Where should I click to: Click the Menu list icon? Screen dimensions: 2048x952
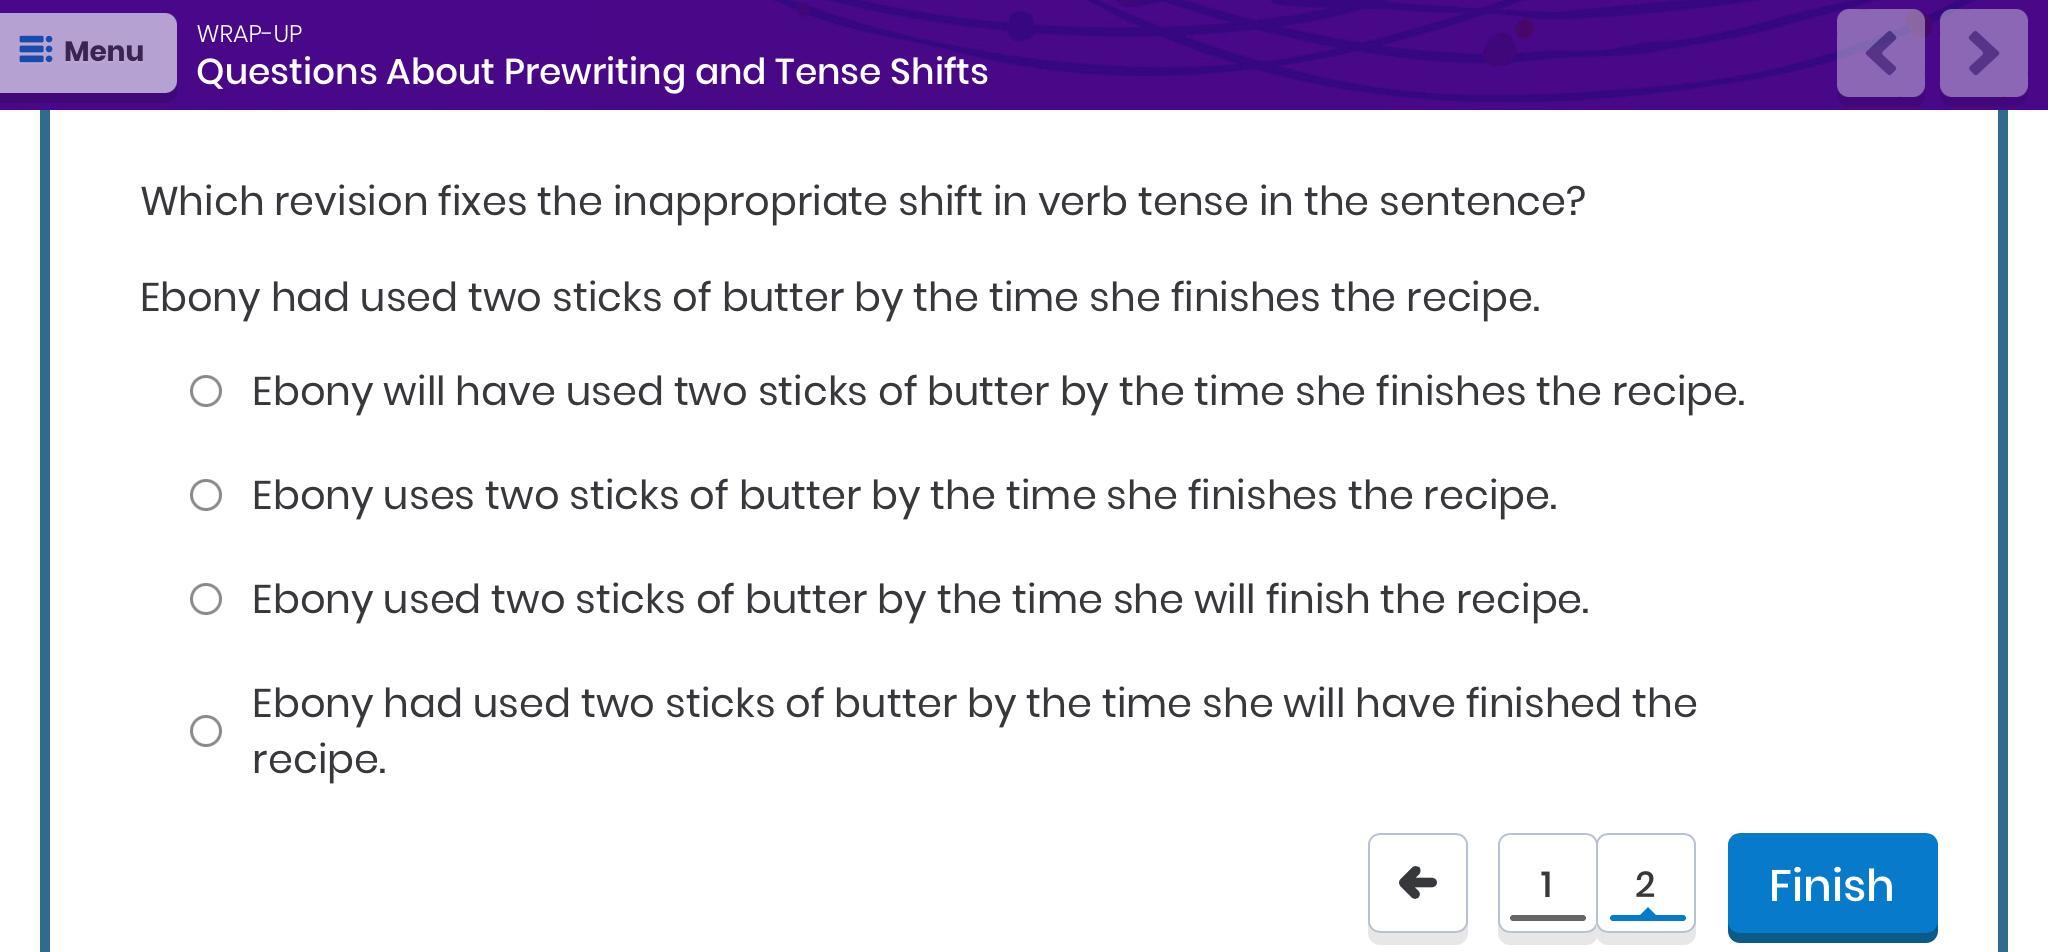pyautogui.click(x=36, y=50)
